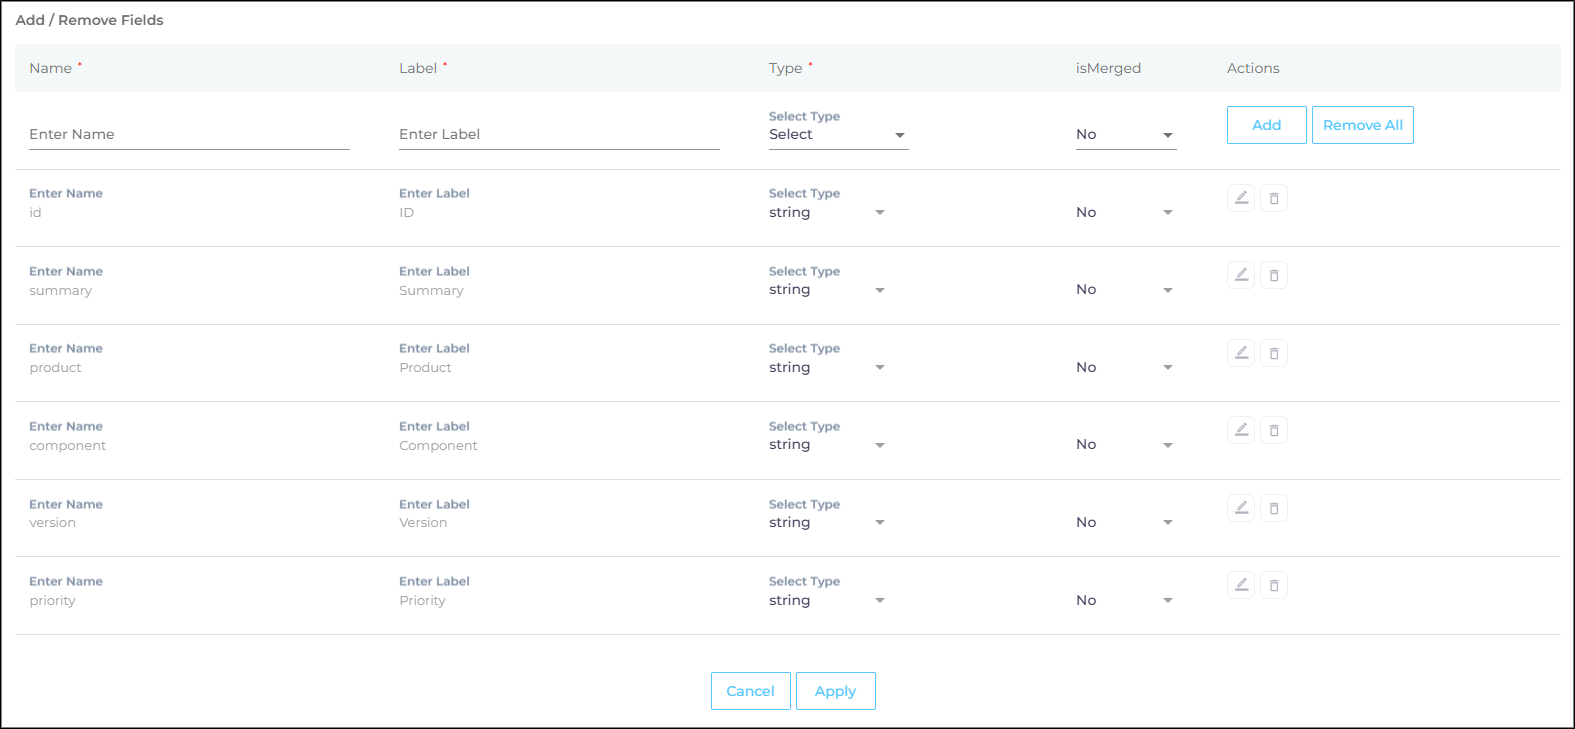Open isMerged dropdown in new field row
The image size is (1575, 729).
[x=1125, y=135]
